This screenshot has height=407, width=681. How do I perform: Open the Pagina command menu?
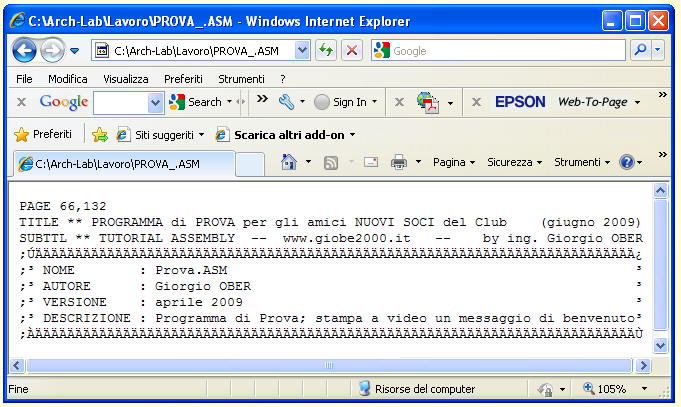click(x=454, y=162)
